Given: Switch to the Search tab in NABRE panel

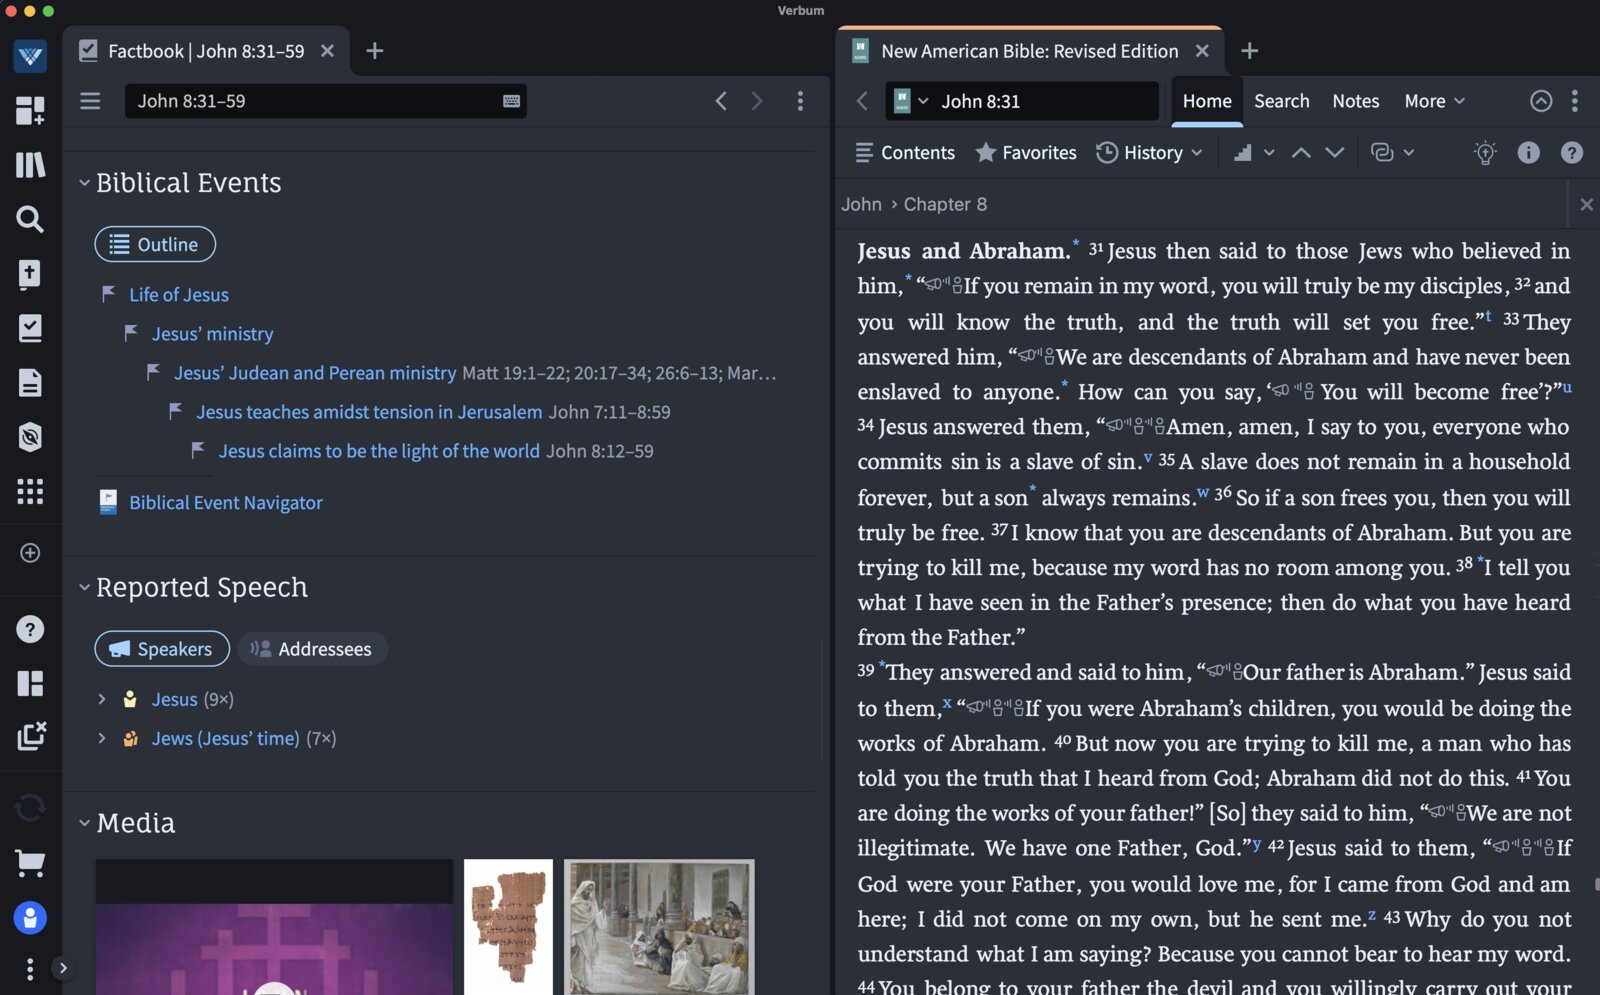Looking at the screenshot, I should coord(1282,100).
